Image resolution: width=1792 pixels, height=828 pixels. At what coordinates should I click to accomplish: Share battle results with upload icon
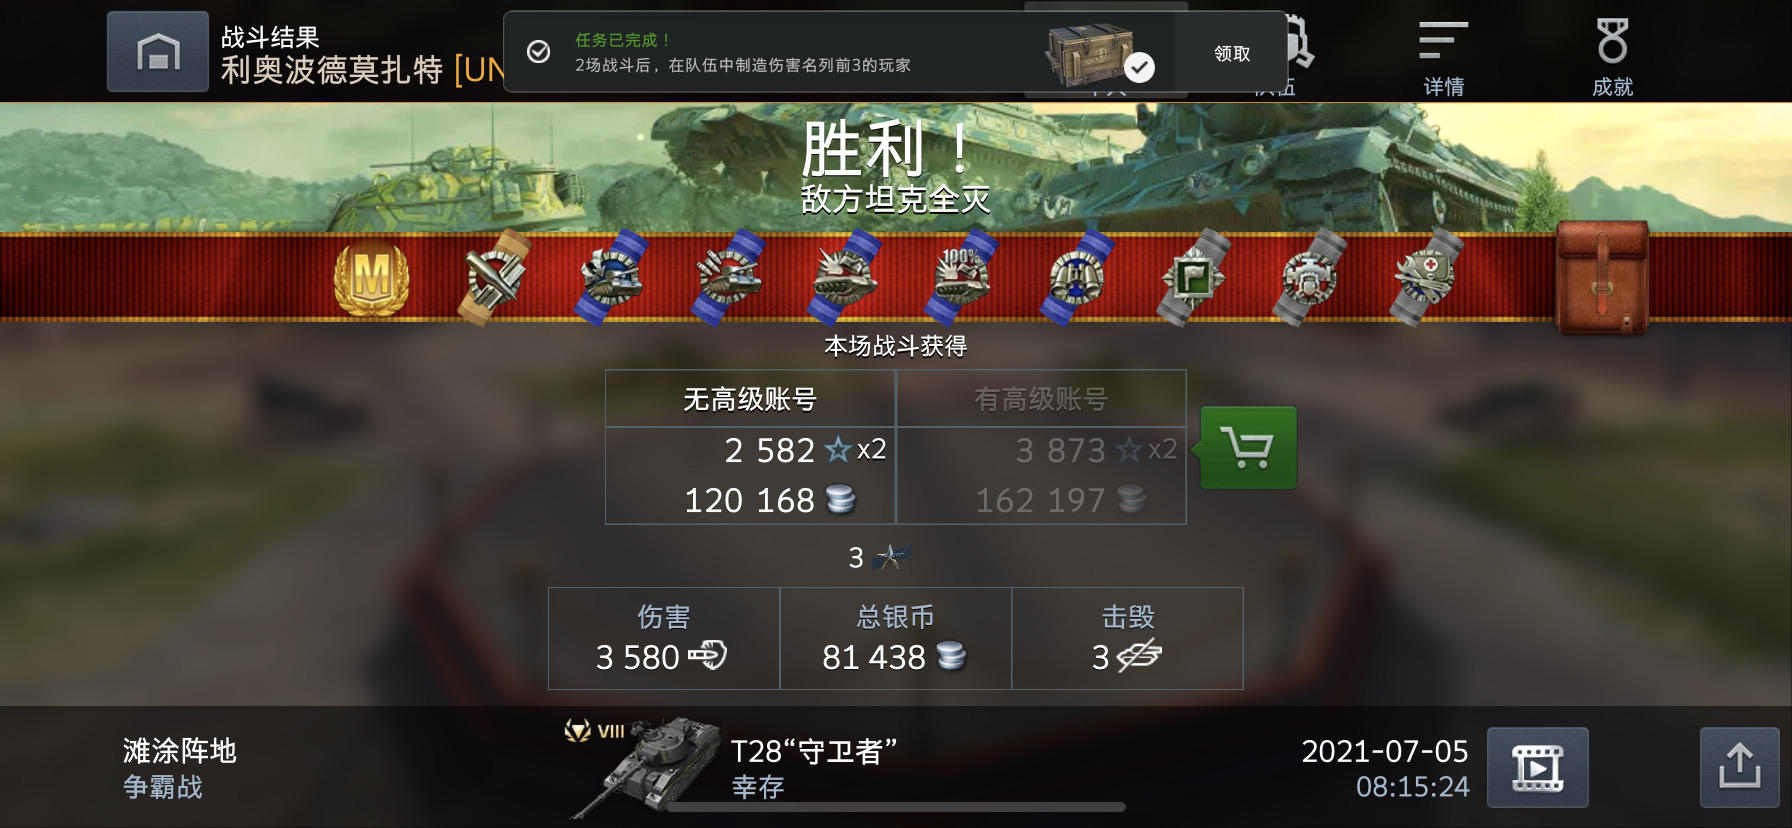[1740, 767]
